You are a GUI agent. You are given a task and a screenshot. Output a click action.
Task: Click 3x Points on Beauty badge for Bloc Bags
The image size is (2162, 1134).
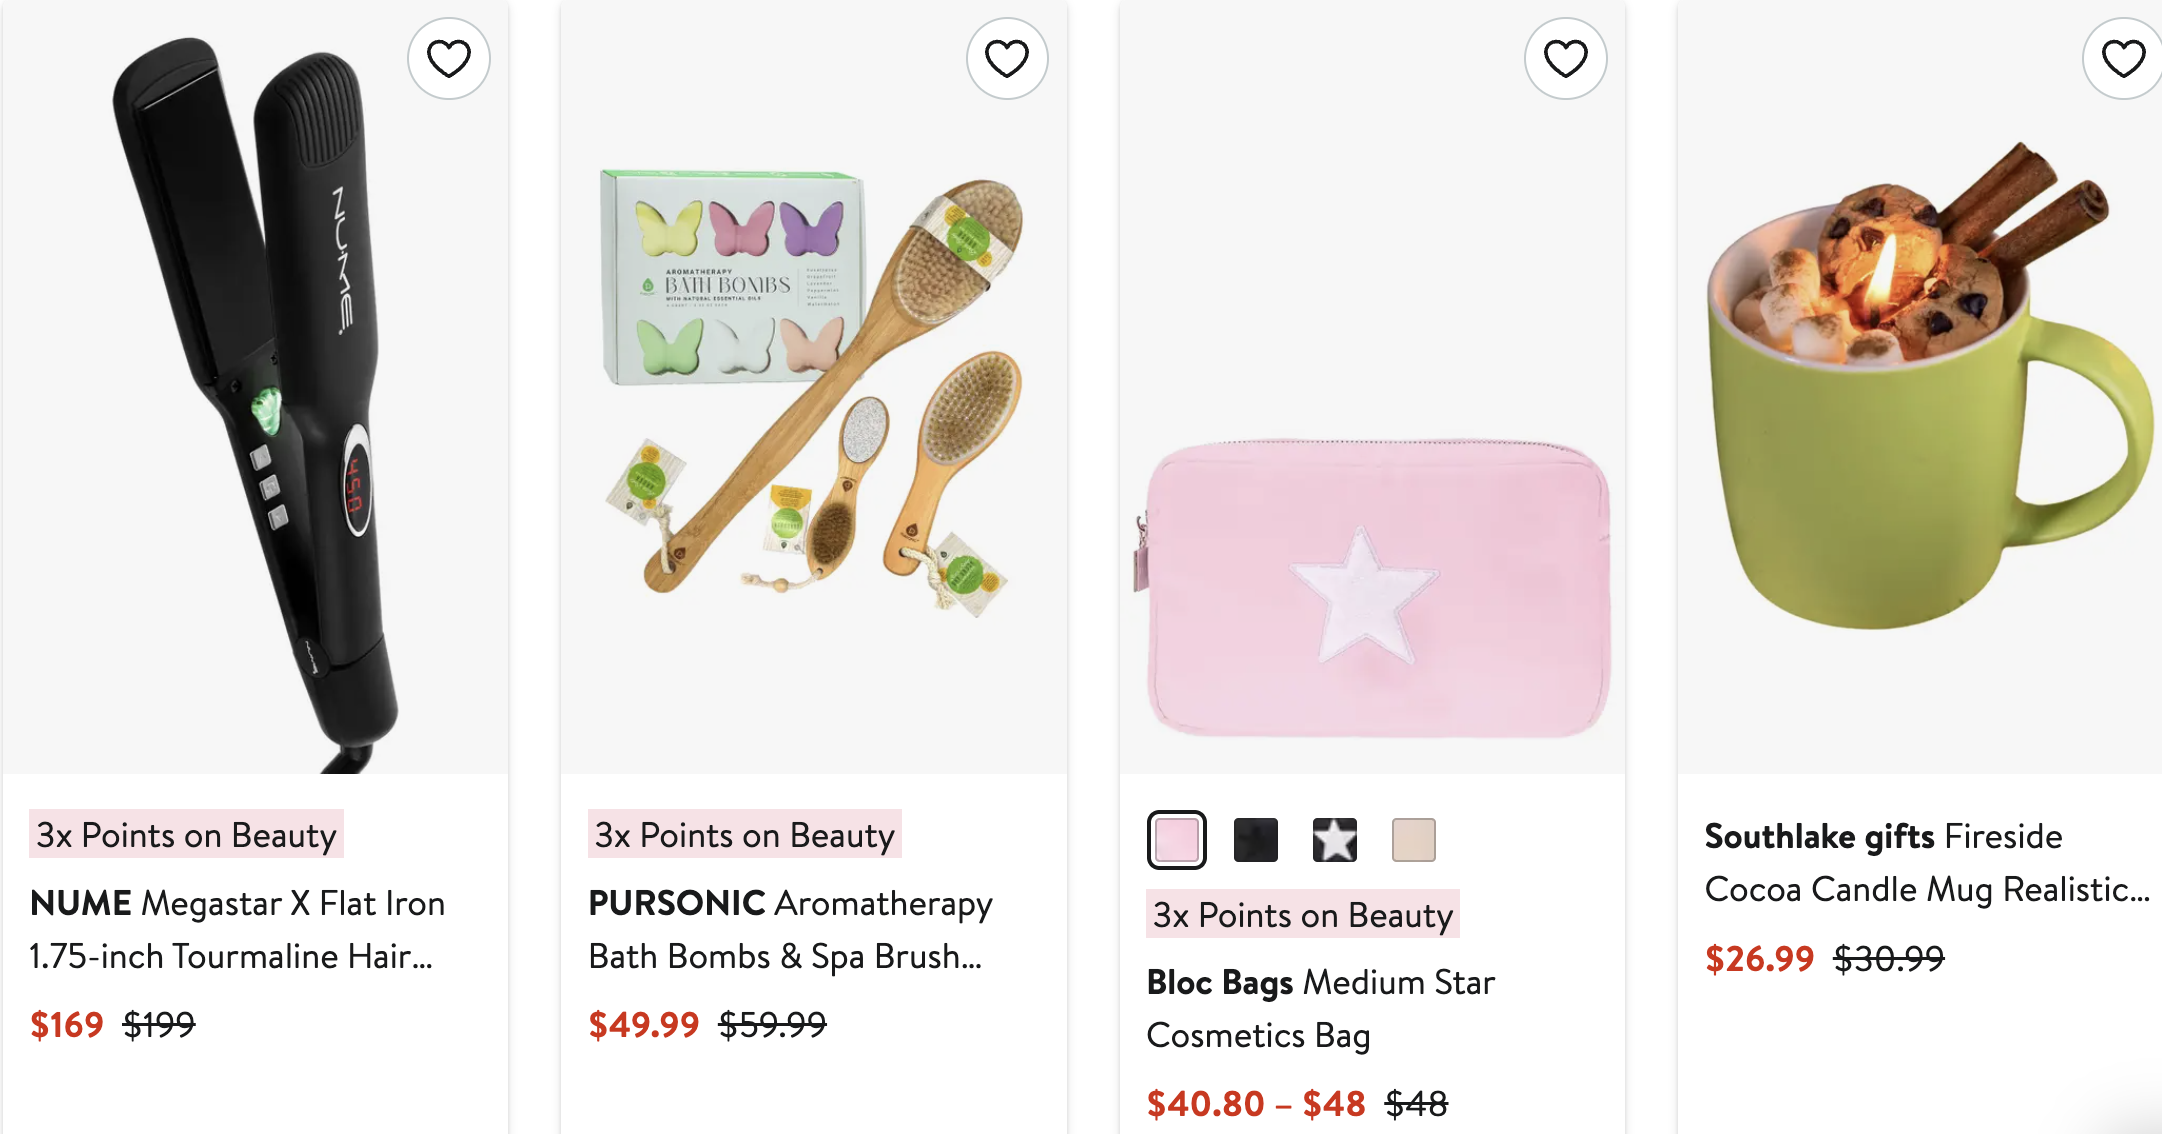point(1302,915)
